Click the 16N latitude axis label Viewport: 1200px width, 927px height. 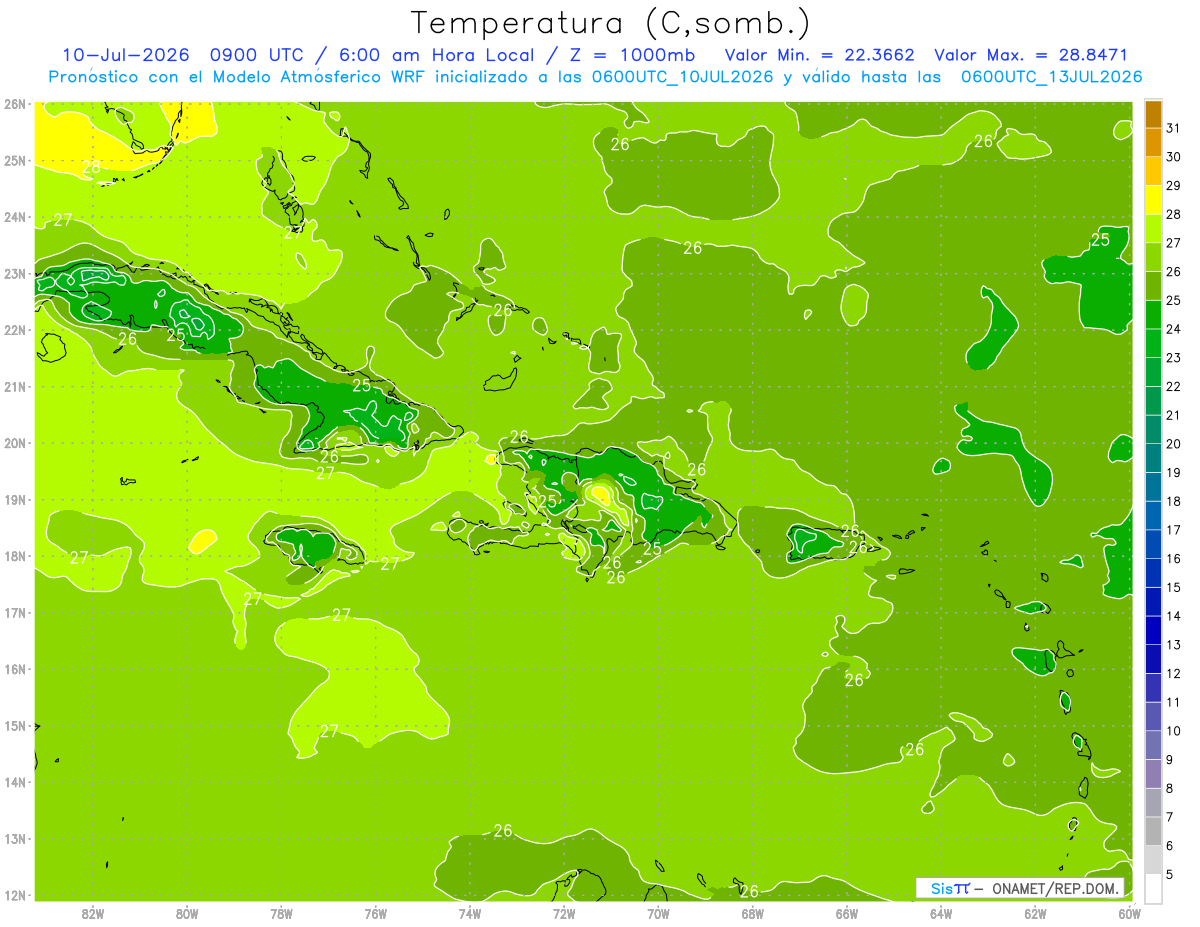(14, 669)
